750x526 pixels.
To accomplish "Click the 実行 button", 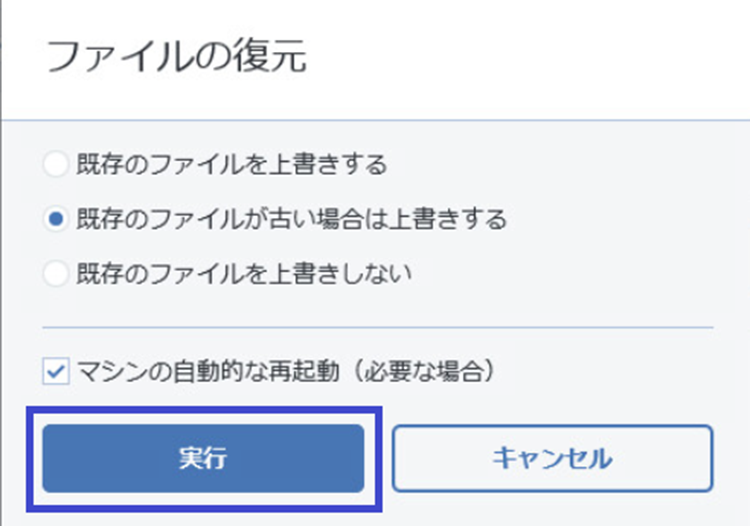I will 203,459.
